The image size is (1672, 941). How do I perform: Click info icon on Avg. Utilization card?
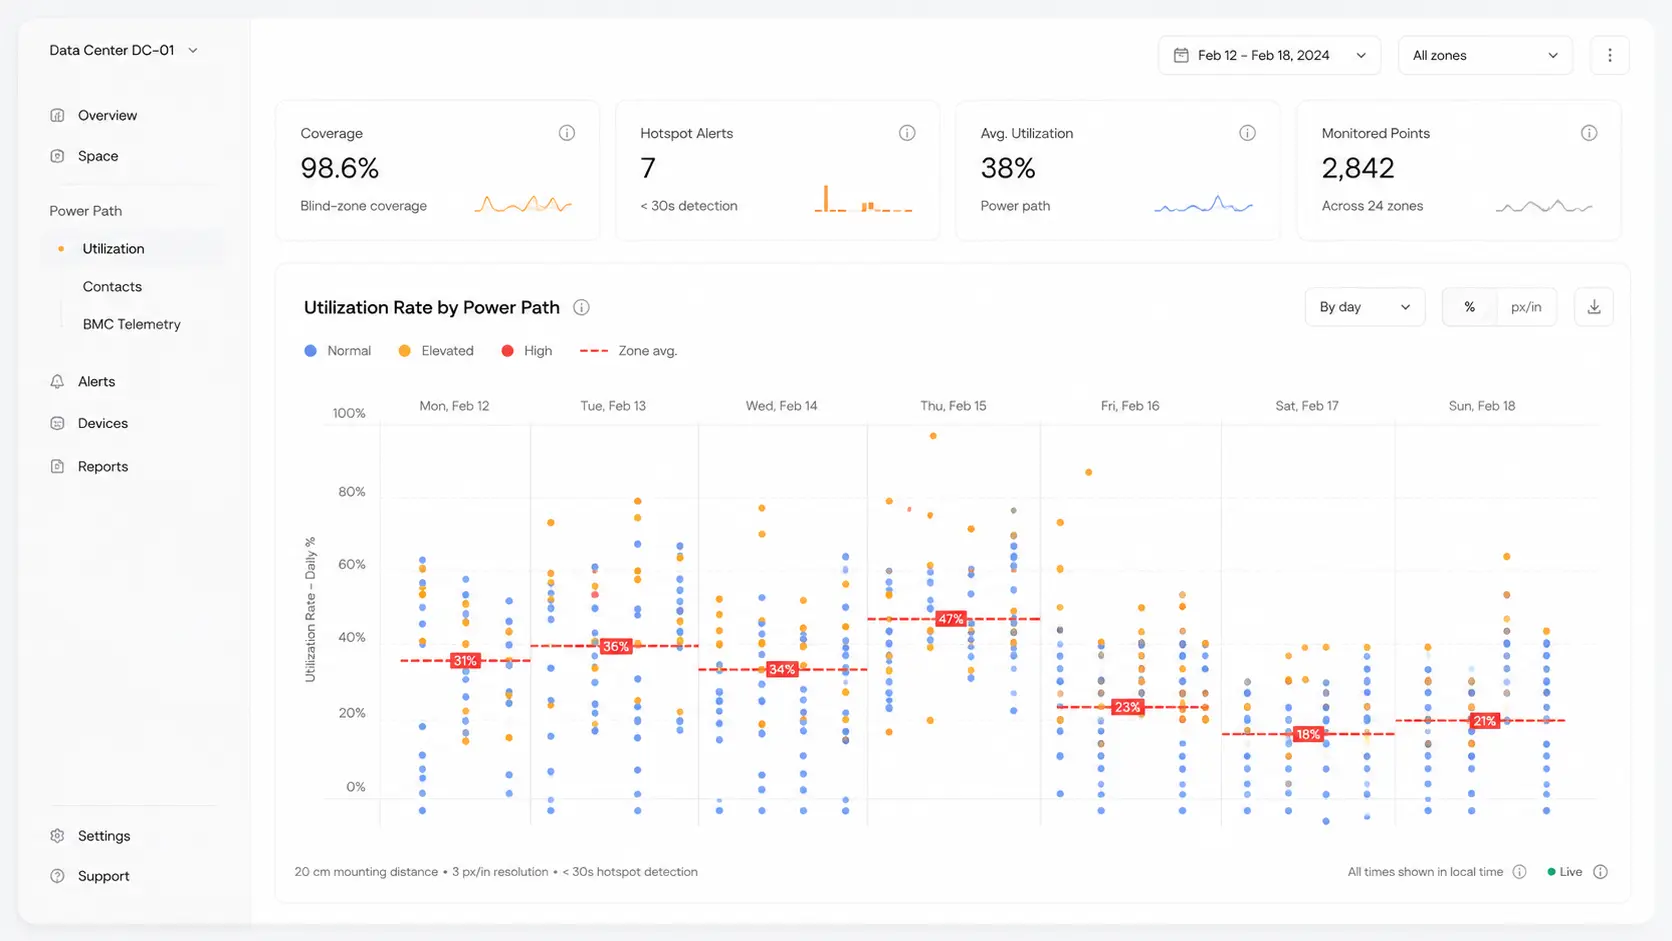(1248, 133)
